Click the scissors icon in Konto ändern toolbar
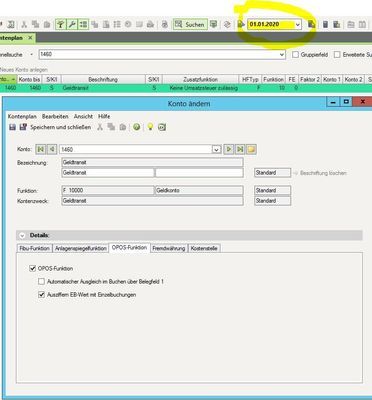This screenshot has height=400, width=372. tap(100, 127)
